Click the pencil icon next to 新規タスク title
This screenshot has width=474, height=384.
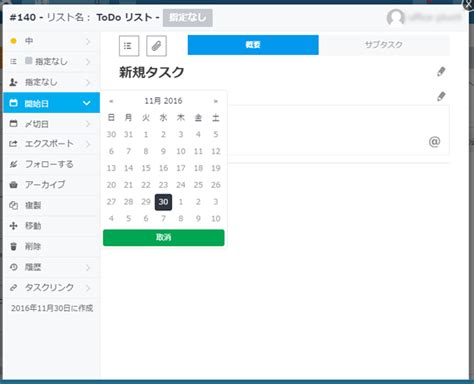(x=441, y=71)
